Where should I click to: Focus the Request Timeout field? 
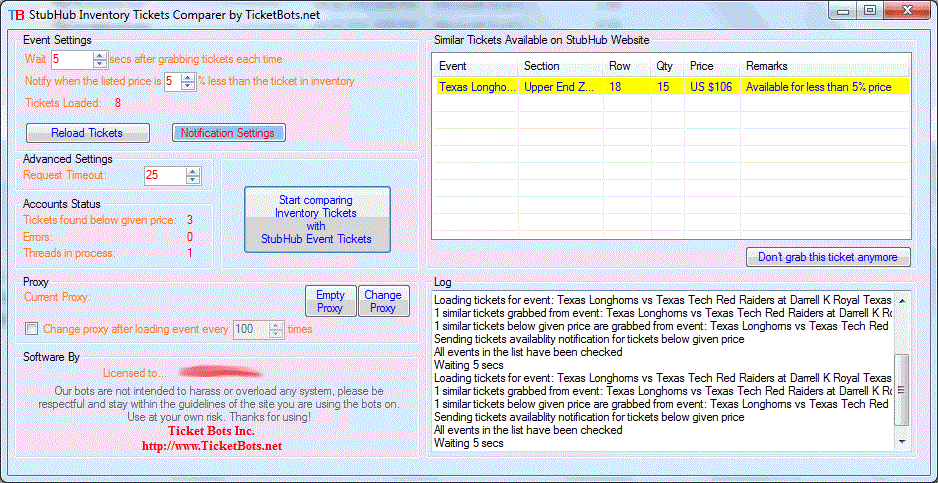pyautogui.click(x=165, y=175)
